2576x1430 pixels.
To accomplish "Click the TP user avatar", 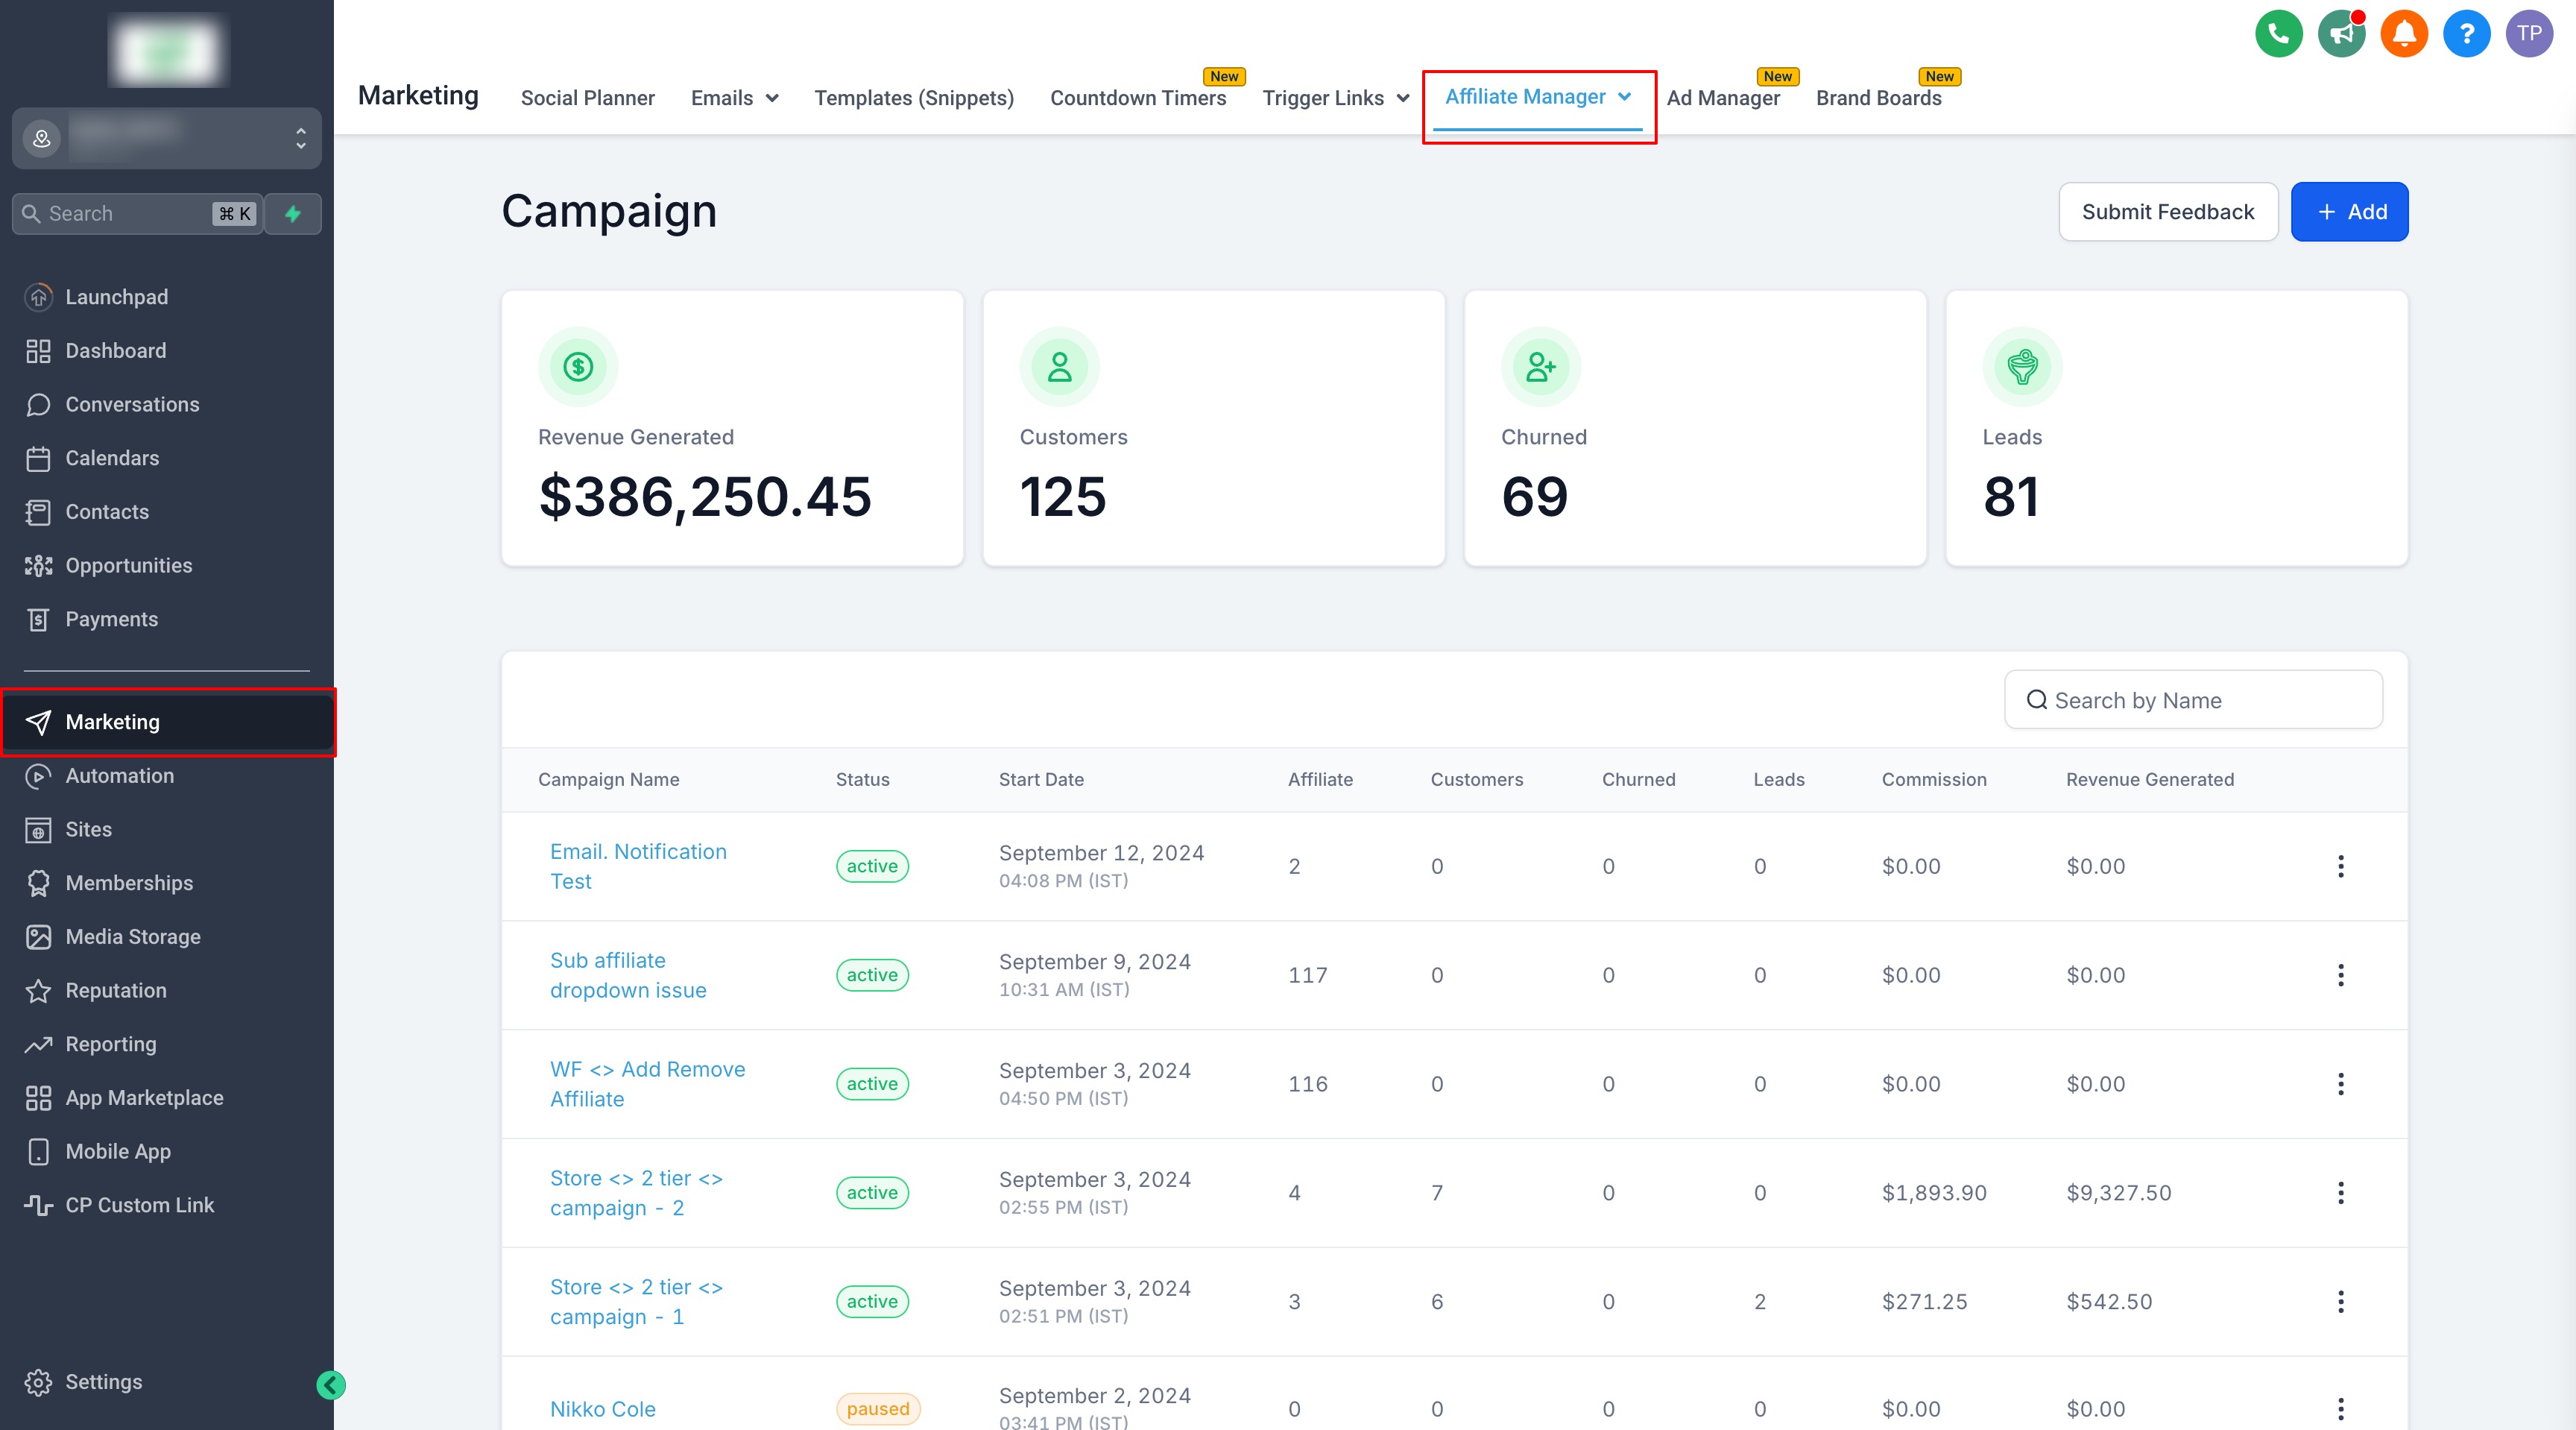I will [x=2529, y=34].
